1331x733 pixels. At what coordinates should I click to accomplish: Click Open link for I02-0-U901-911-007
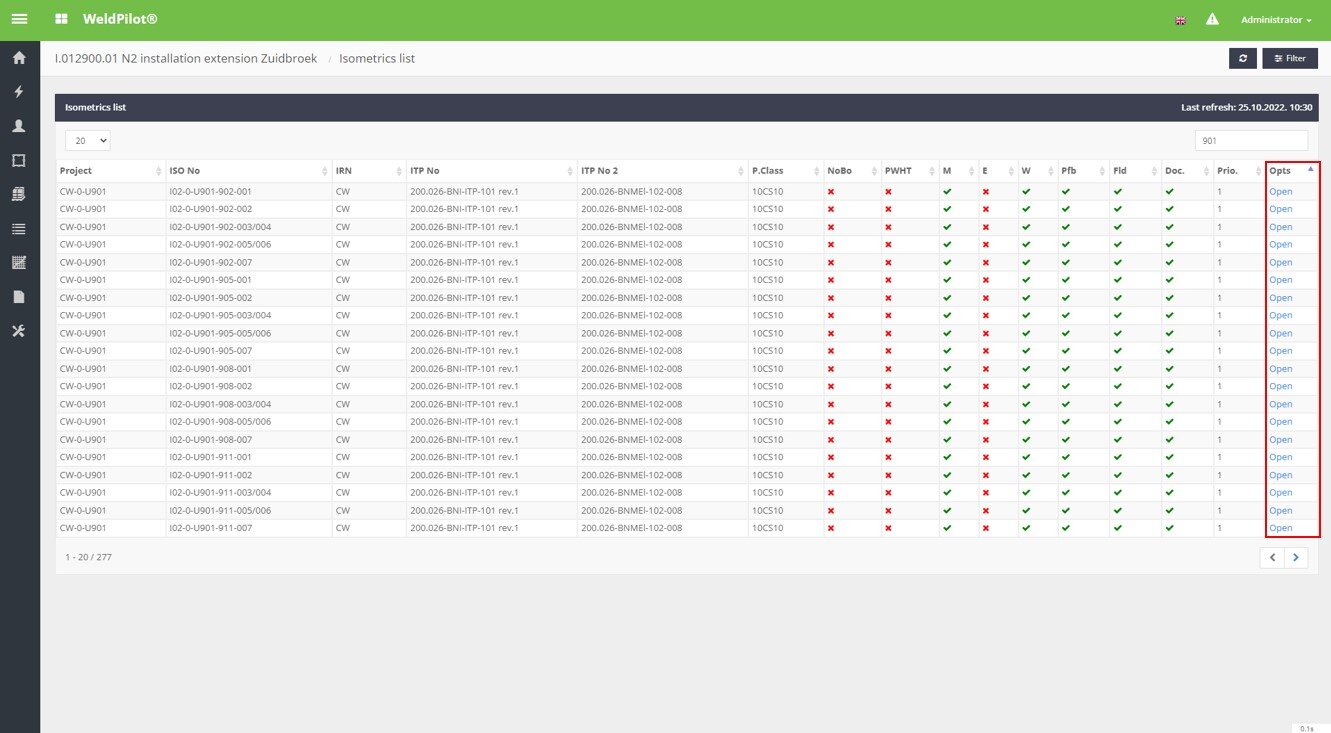pos(1280,528)
